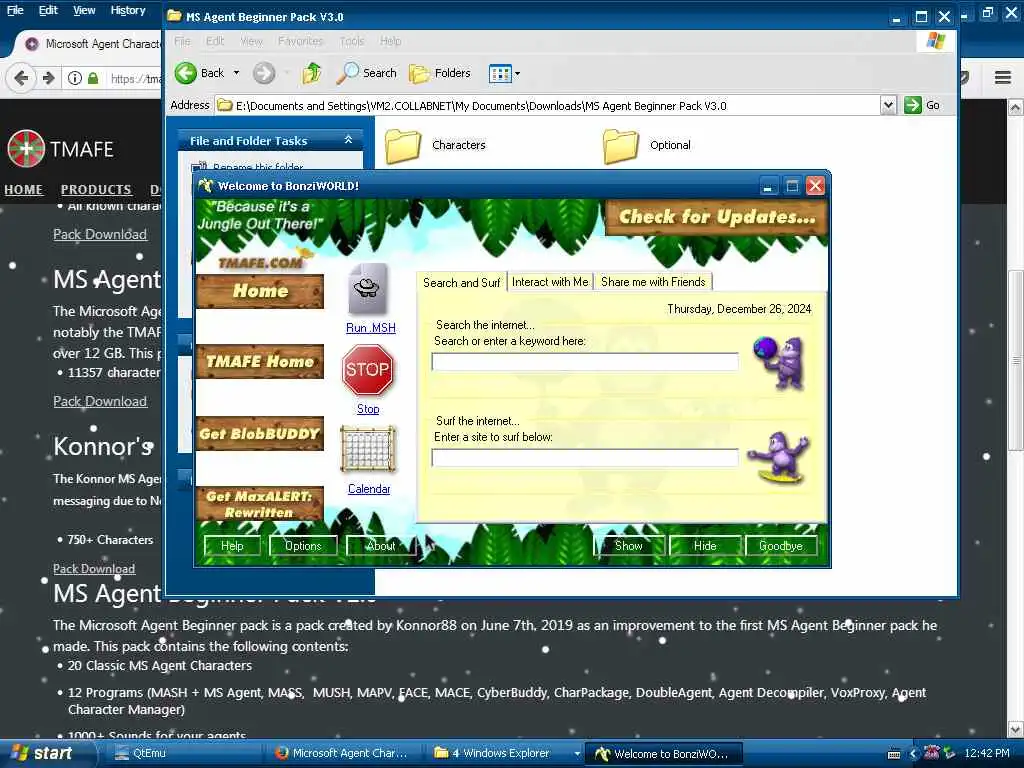Toggle the Folders pane button

[440, 73]
